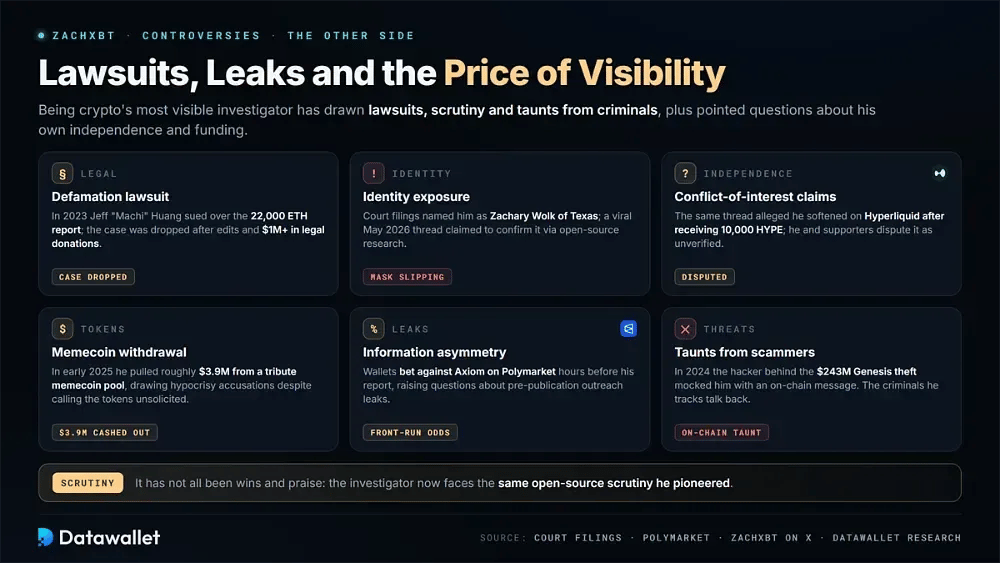Click the blue logo in Leaks card
Screen dimensions: 1000x563
coord(628,329)
